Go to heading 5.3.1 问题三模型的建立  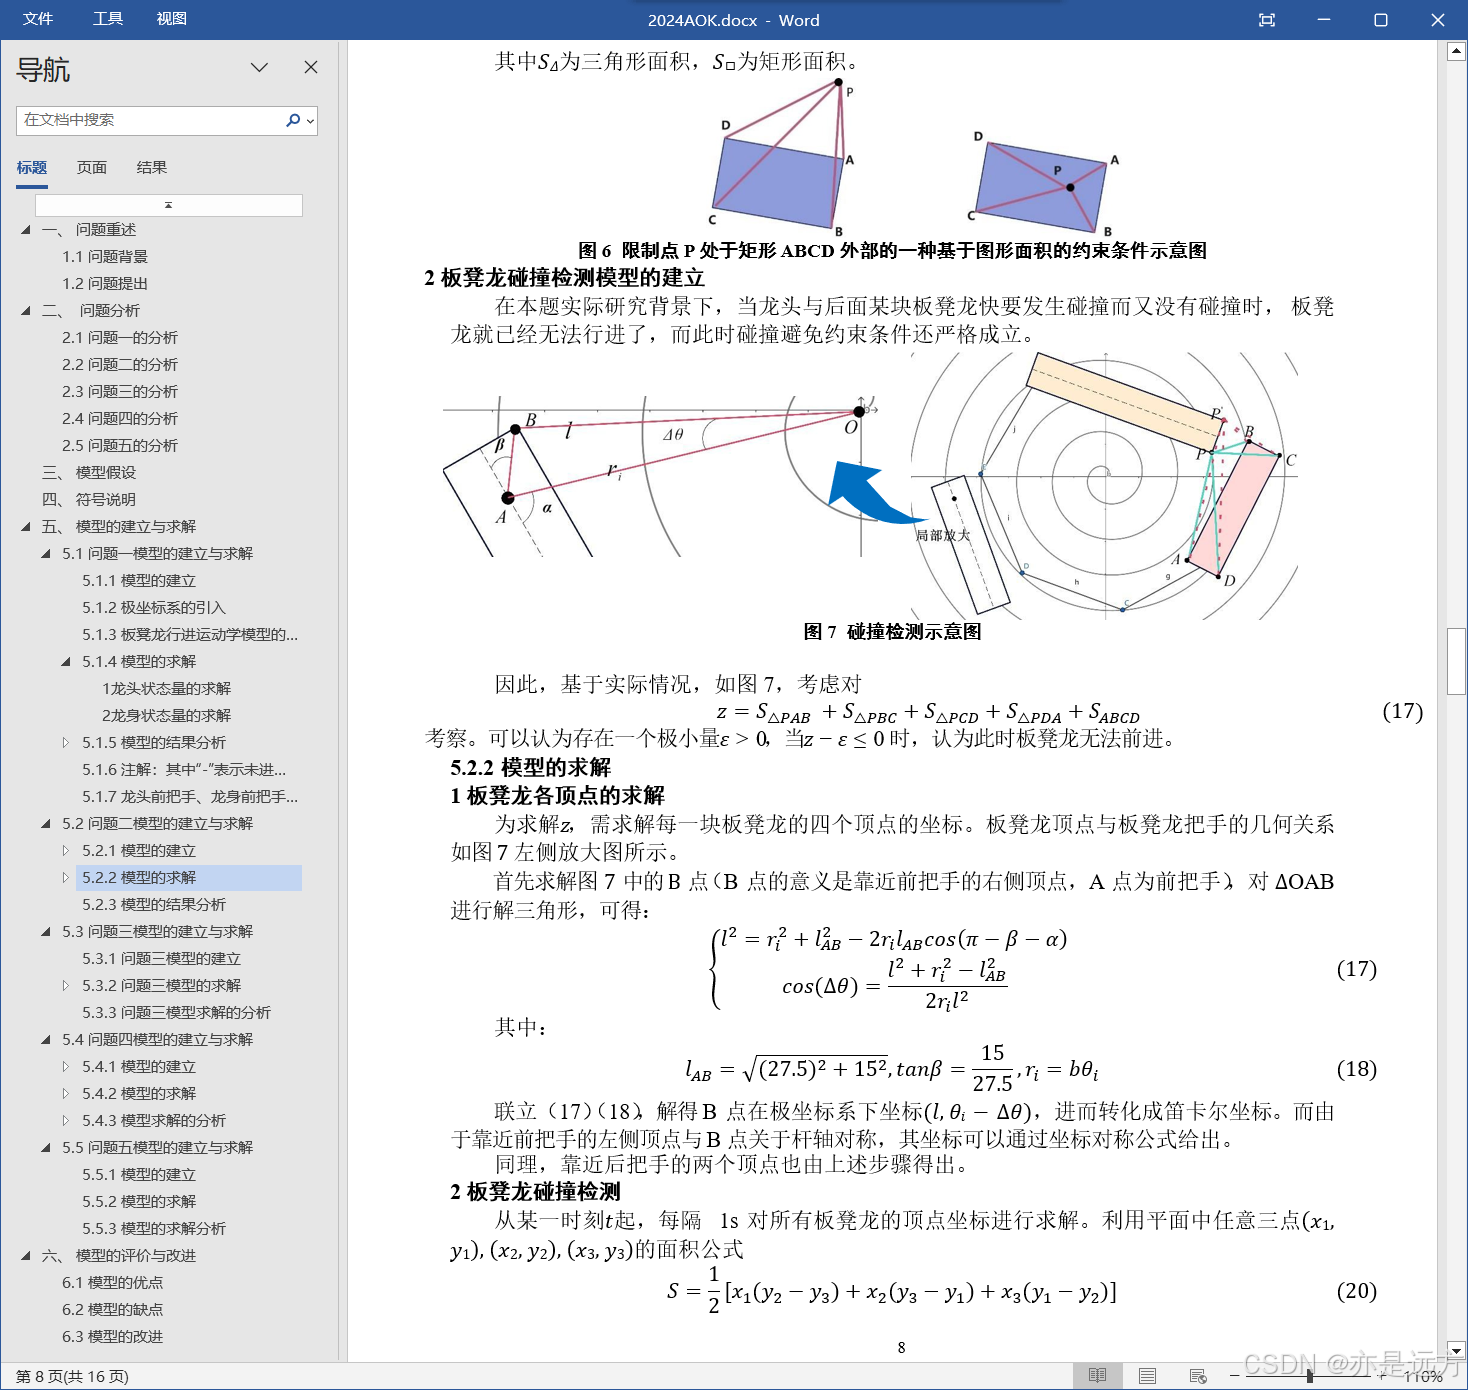[161, 959]
